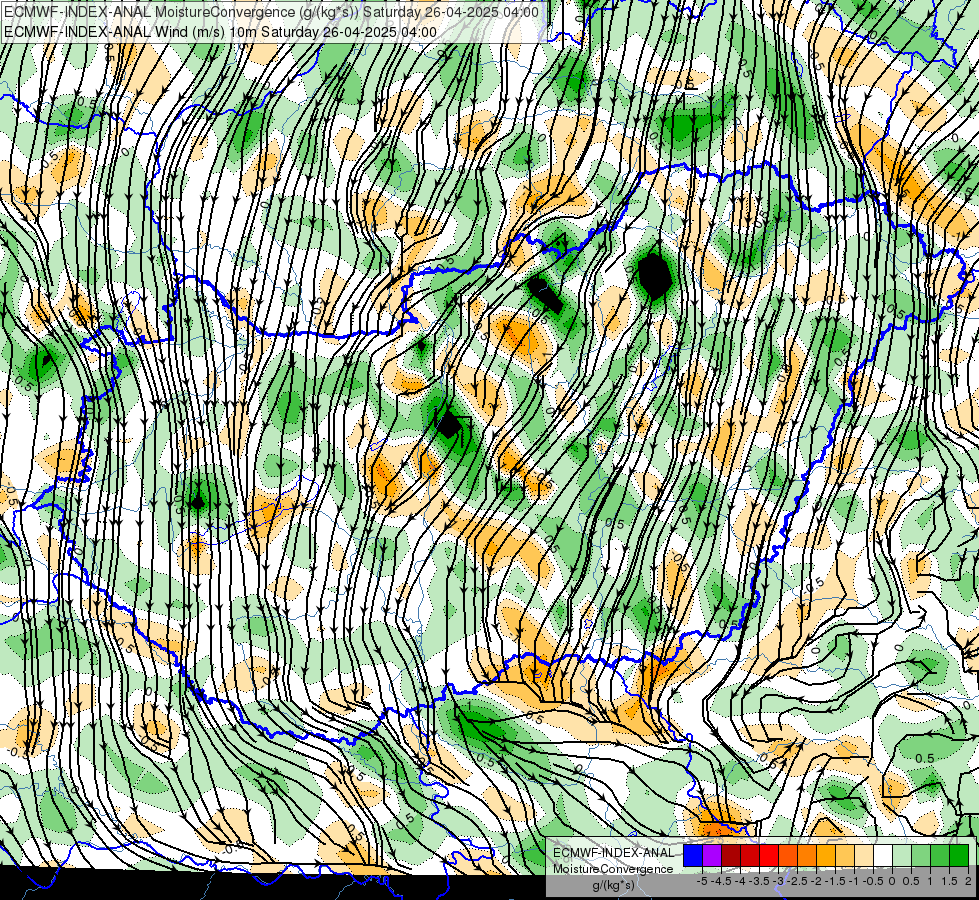Click the light green swatch between 0.5 and 1
The width and height of the screenshot is (979, 900).
(921, 855)
